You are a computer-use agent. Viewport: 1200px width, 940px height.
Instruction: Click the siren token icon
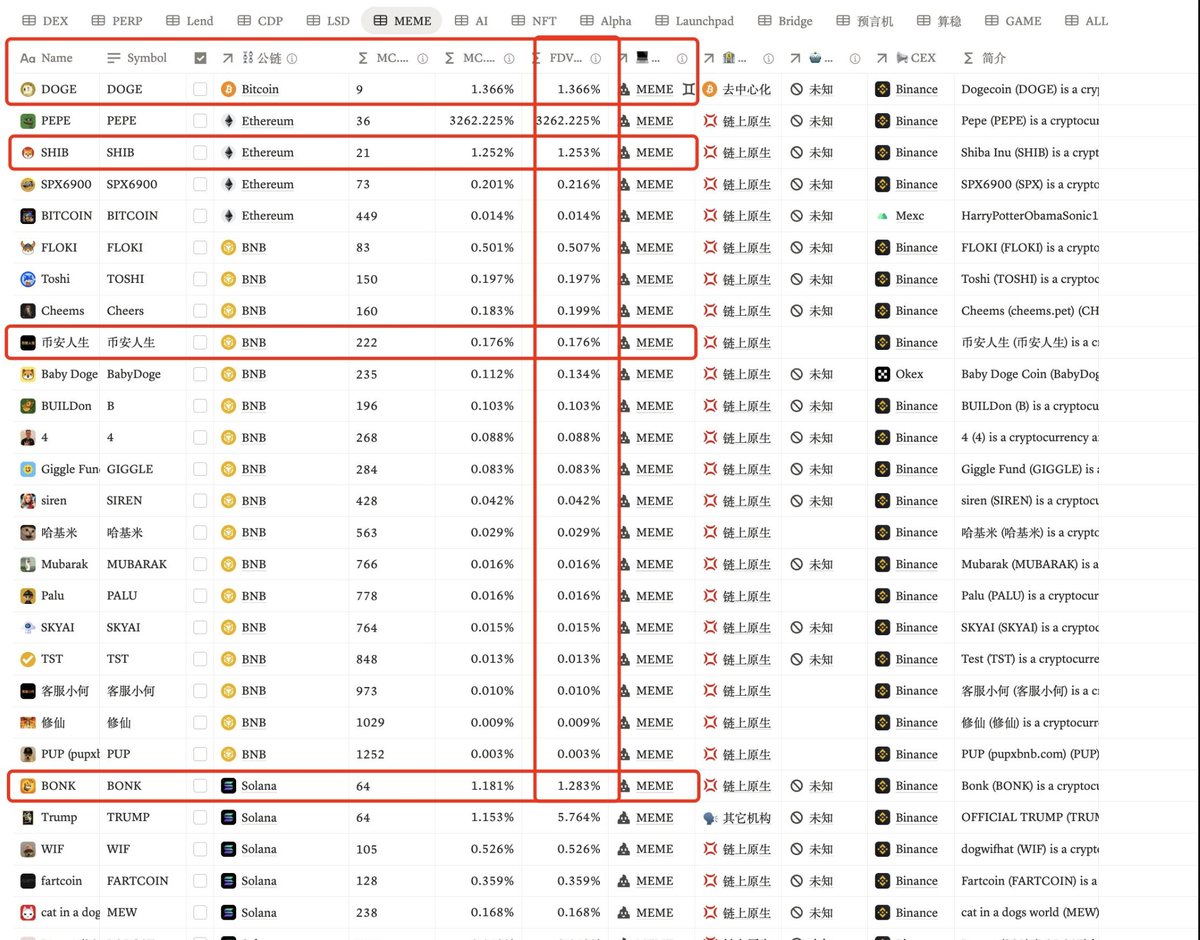(28, 501)
